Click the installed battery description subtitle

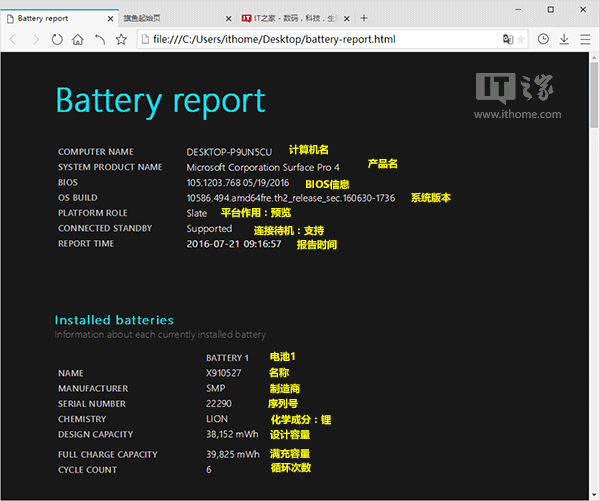[160, 335]
